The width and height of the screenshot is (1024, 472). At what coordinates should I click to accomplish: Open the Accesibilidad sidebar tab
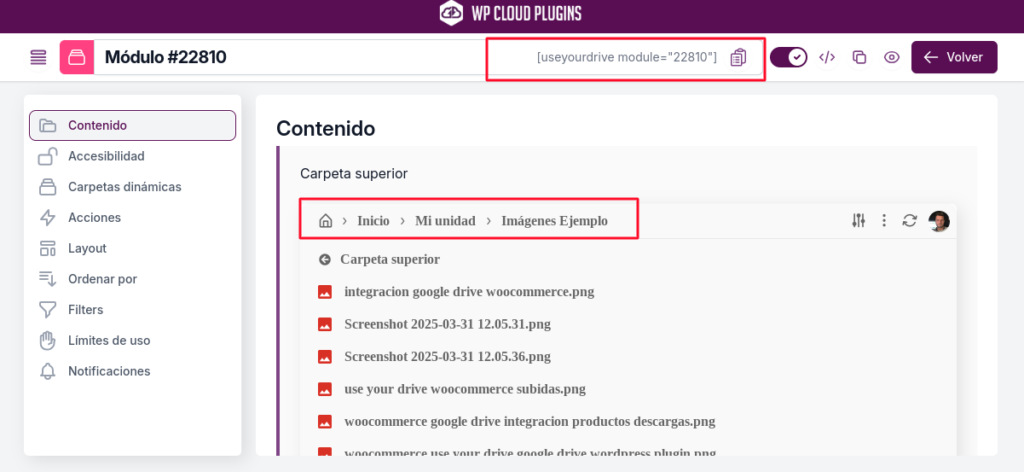133,156
